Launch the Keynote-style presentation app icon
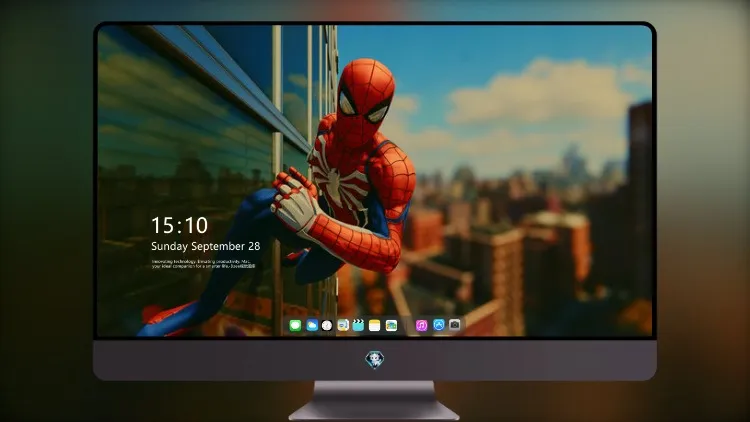This screenshot has height=422, width=750. (x=343, y=326)
